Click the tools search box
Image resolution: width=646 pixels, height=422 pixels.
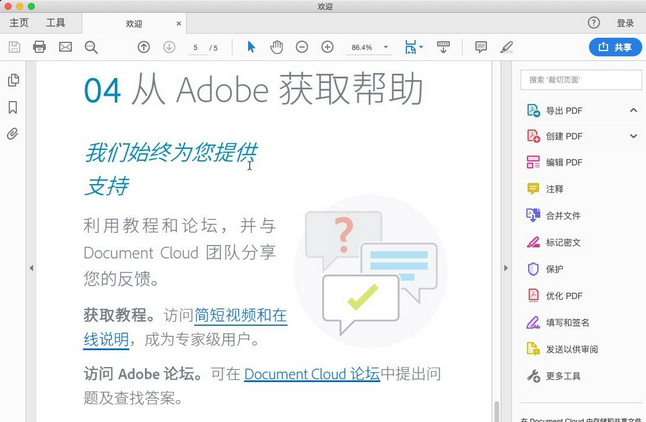pyautogui.click(x=581, y=80)
